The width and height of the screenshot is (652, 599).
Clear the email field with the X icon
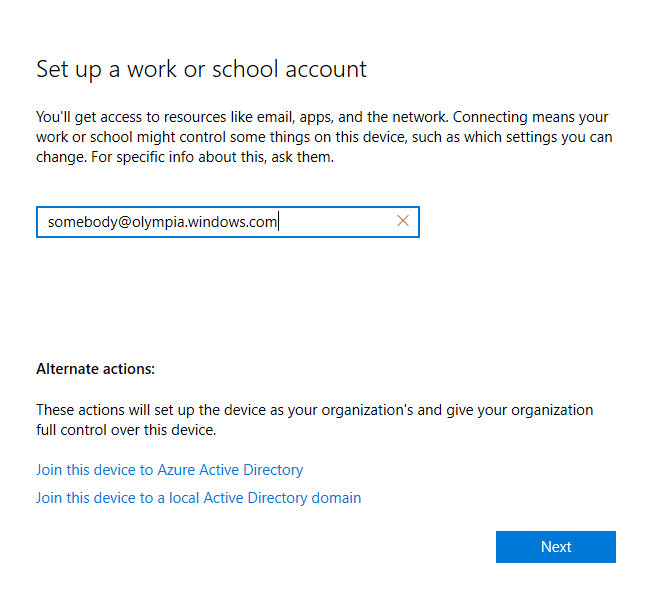pyautogui.click(x=403, y=221)
